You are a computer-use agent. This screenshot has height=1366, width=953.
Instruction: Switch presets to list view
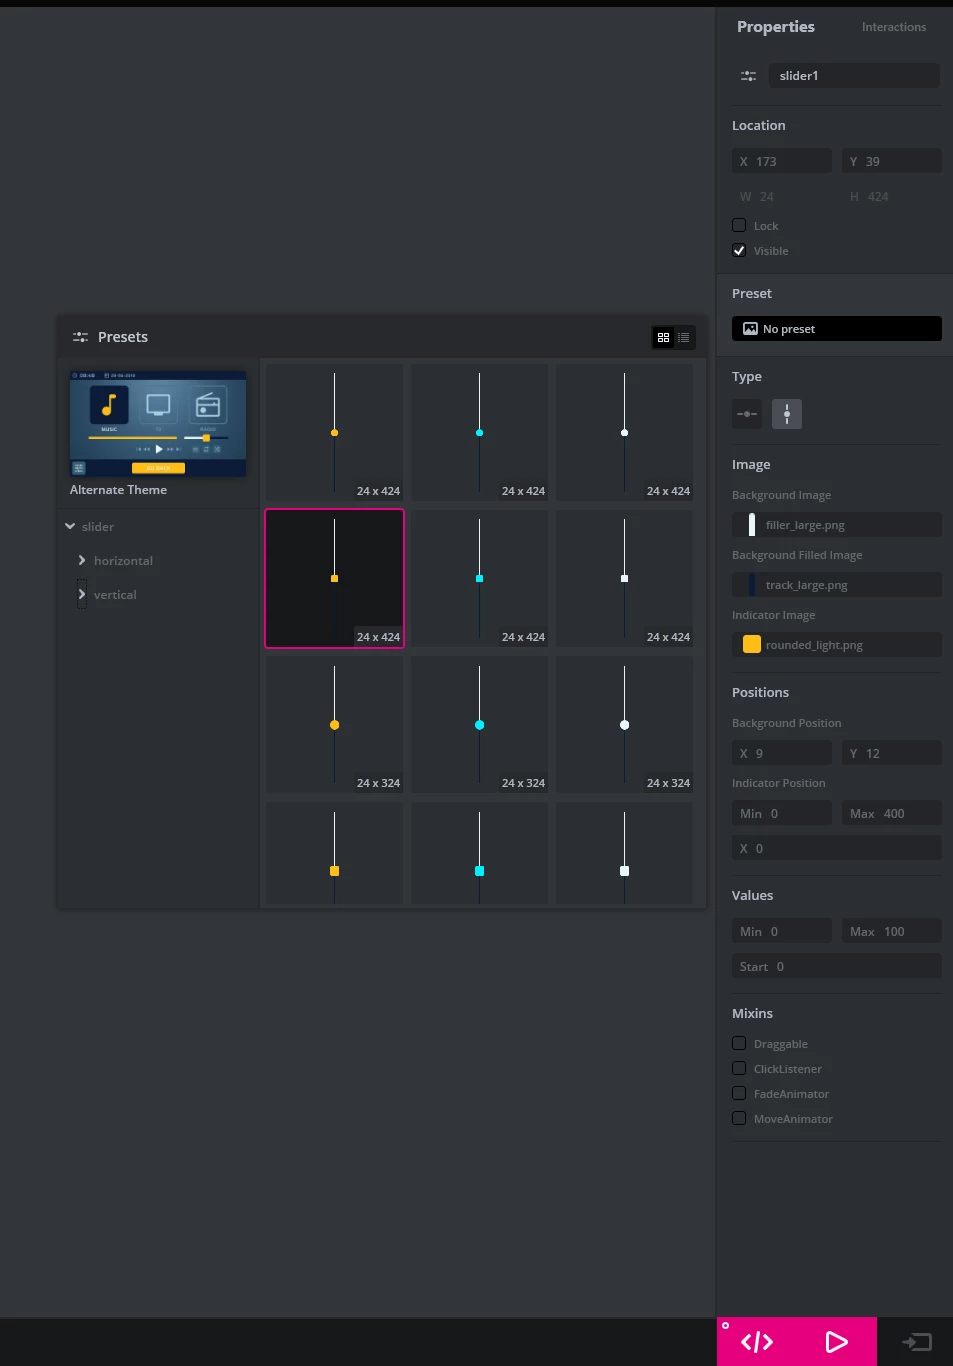point(684,338)
